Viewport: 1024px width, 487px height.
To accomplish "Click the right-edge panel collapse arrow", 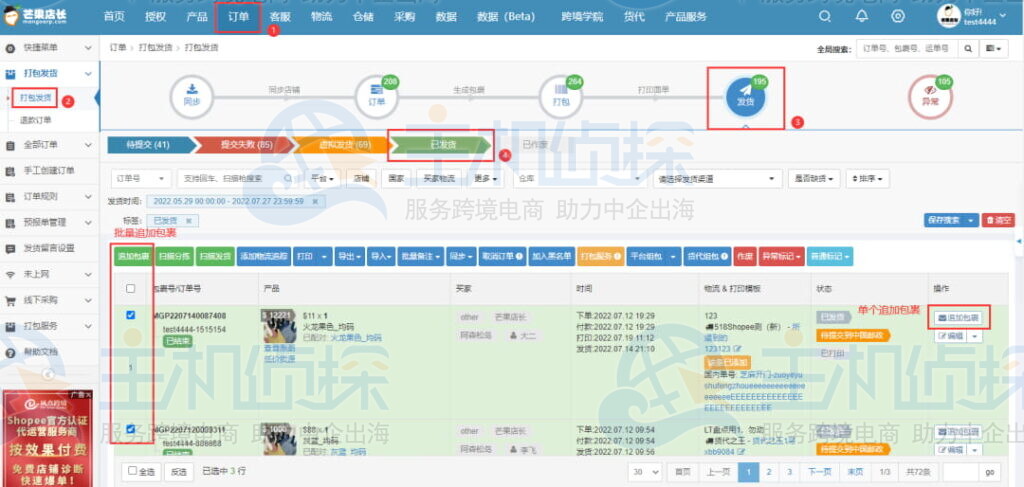I will [1019, 242].
